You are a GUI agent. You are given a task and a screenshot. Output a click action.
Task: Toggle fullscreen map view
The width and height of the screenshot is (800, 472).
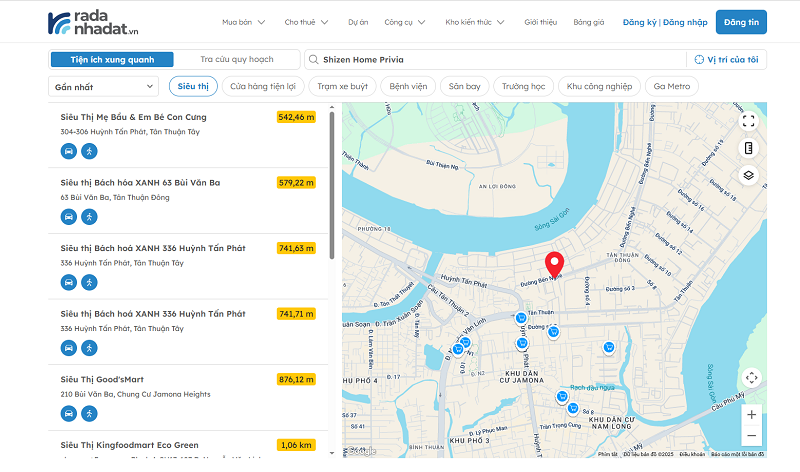748,121
